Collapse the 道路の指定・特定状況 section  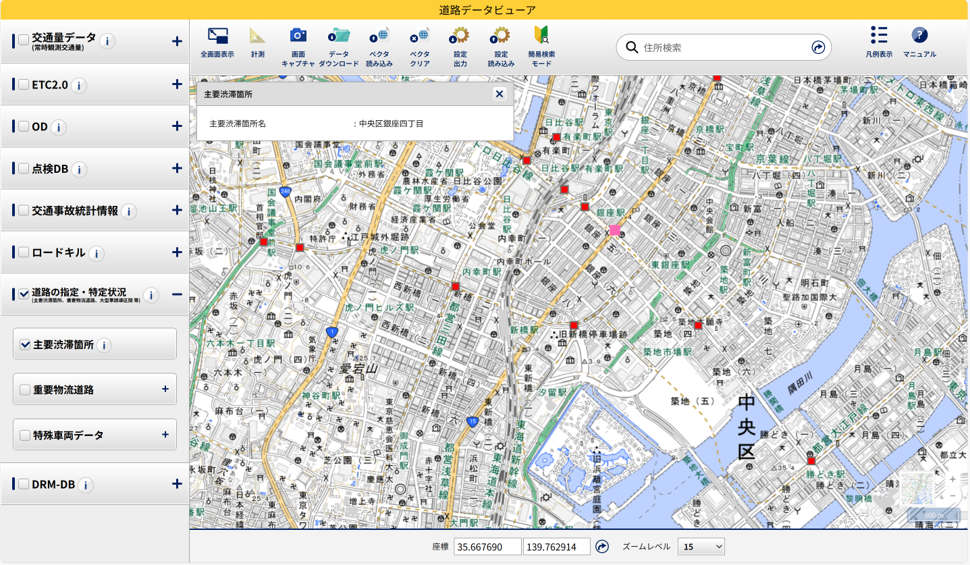click(x=176, y=295)
